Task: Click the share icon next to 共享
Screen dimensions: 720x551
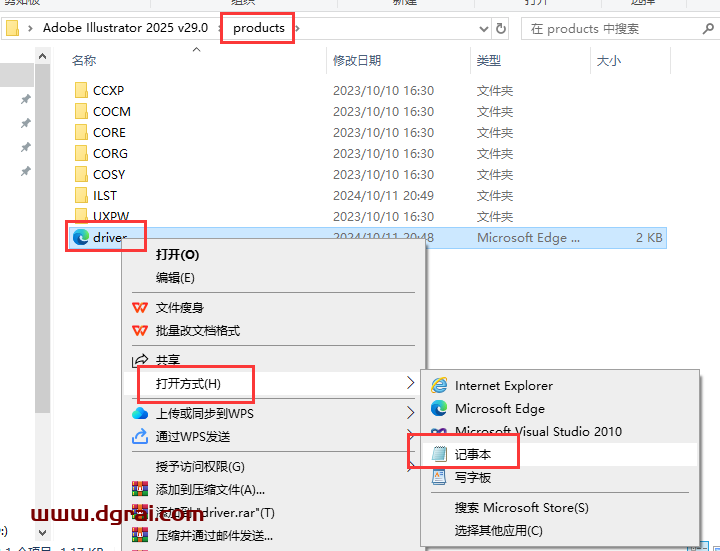Action: click(140, 360)
